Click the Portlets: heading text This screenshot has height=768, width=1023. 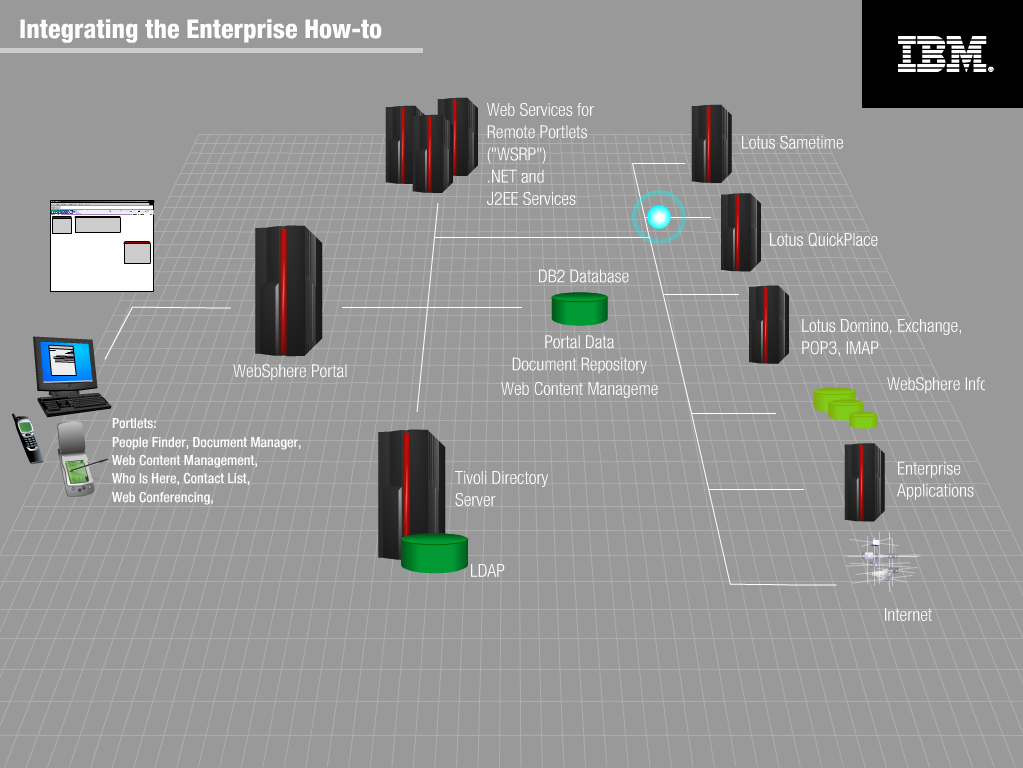click(x=134, y=423)
